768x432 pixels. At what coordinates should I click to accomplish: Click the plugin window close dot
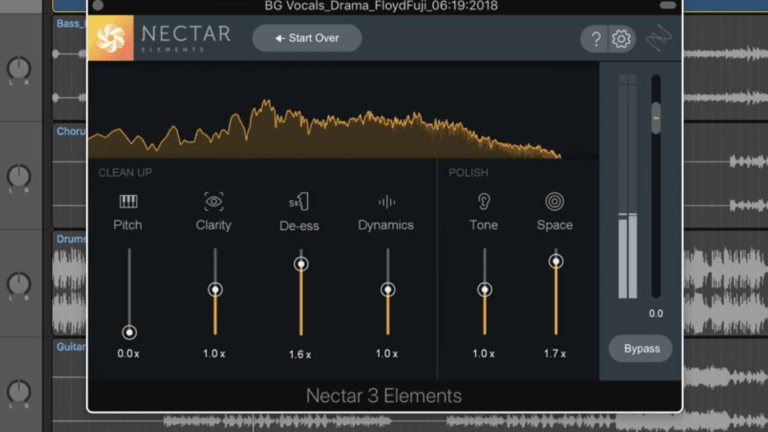[x=98, y=5]
